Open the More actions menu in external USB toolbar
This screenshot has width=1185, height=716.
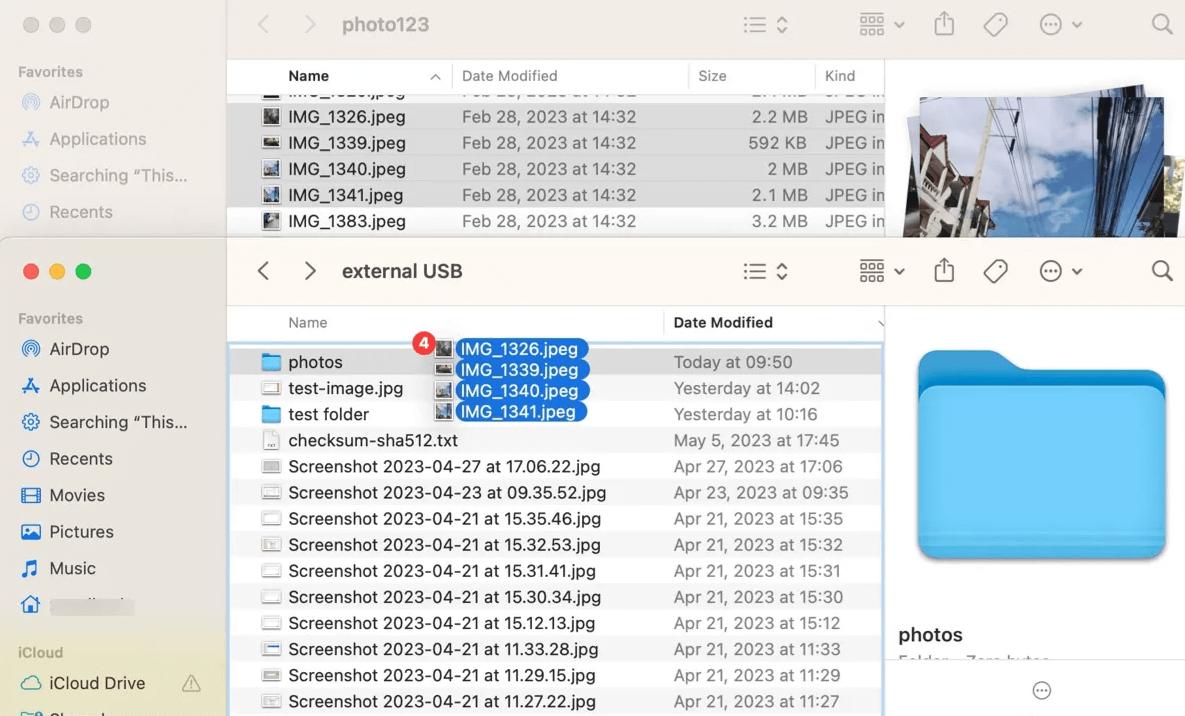click(1060, 271)
